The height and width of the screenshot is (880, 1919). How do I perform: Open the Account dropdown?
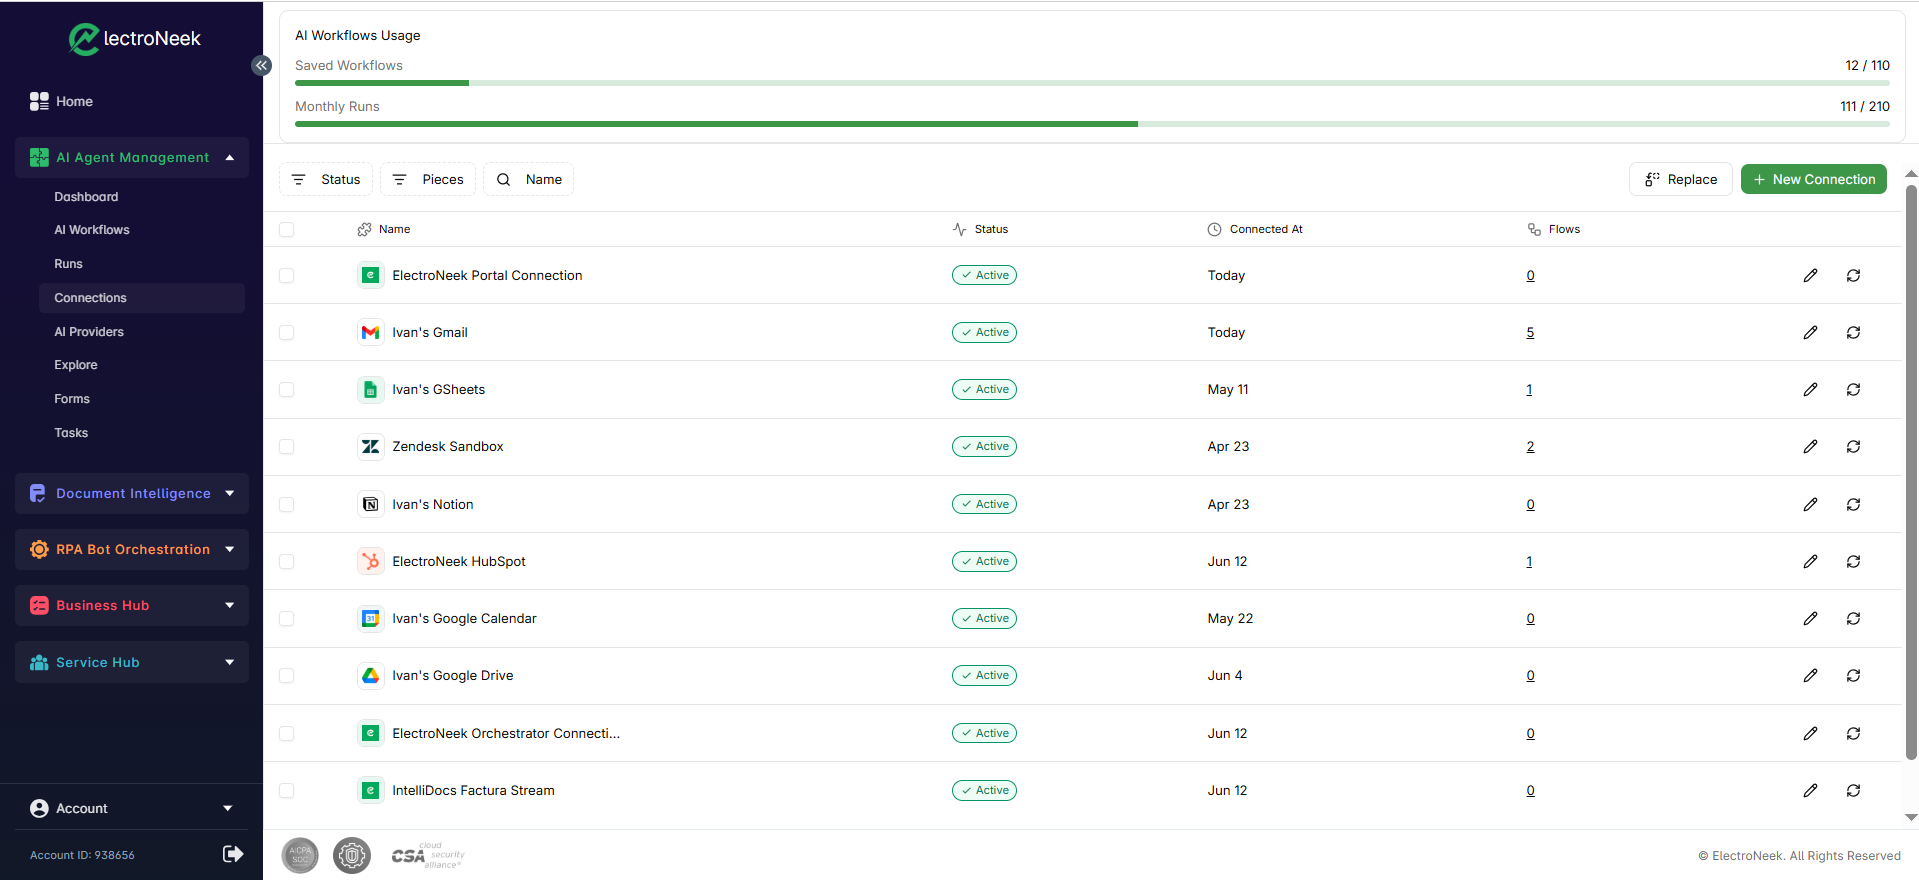point(132,808)
